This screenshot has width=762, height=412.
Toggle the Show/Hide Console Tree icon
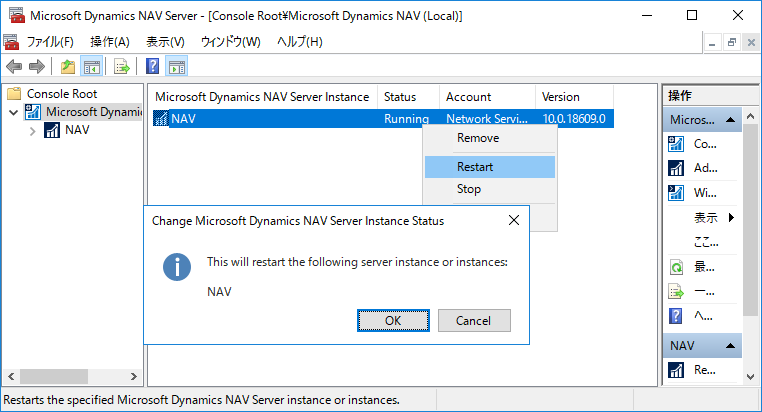pos(91,66)
